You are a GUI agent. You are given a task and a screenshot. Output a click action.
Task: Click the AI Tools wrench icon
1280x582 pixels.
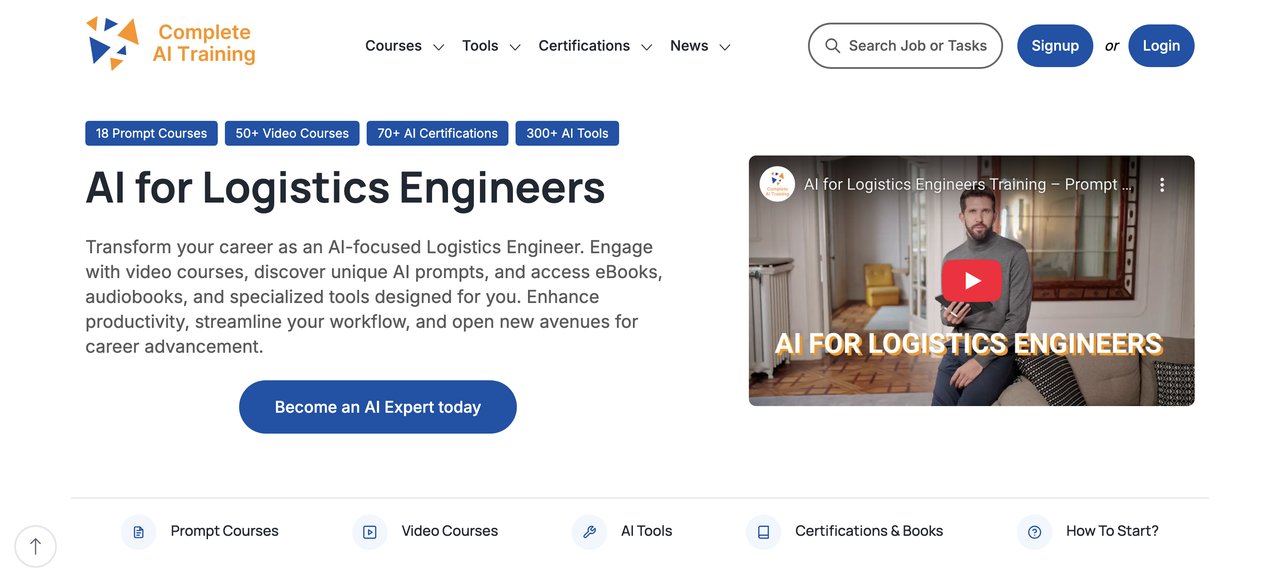pyautogui.click(x=589, y=532)
